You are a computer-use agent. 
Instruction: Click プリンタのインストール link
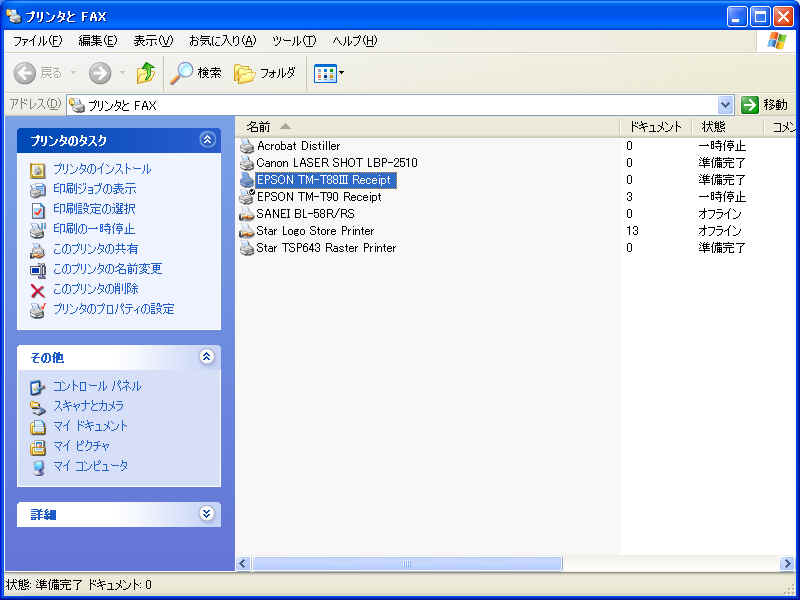102,169
